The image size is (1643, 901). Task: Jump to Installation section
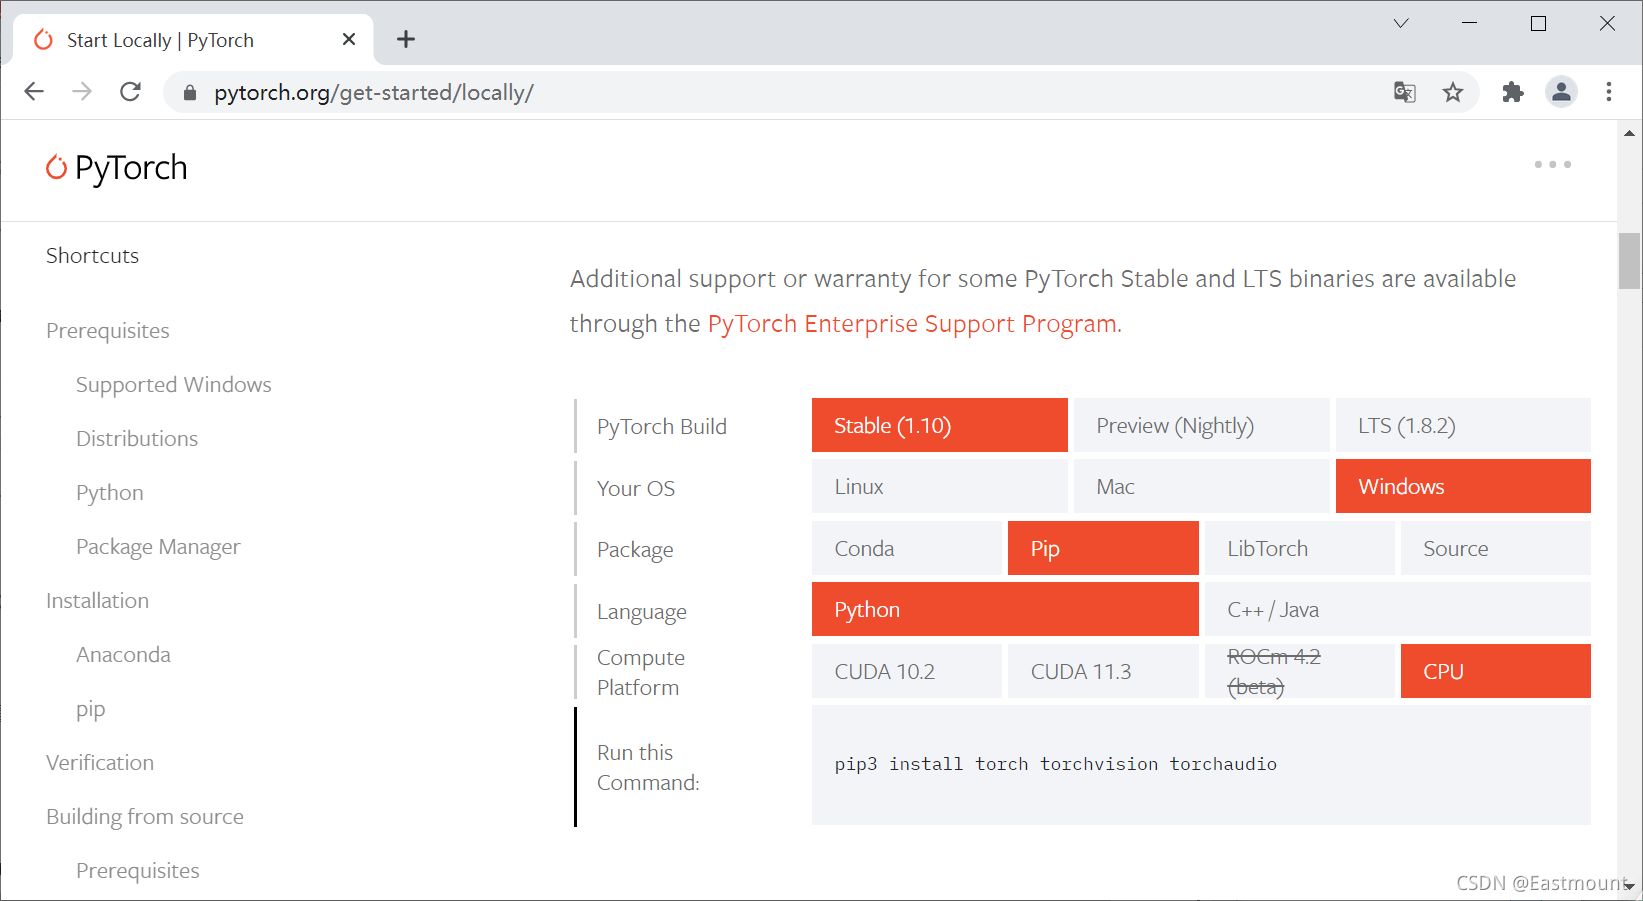[98, 601]
